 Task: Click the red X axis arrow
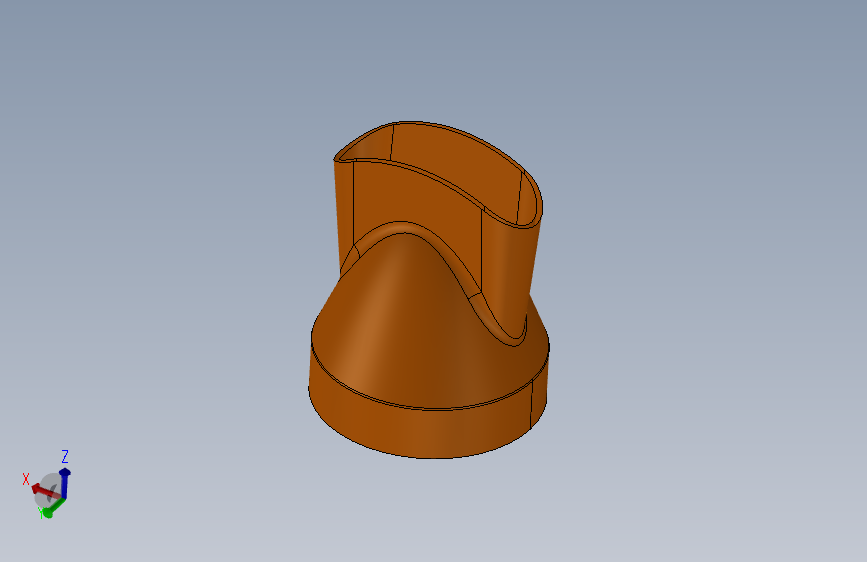(x=44, y=490)
